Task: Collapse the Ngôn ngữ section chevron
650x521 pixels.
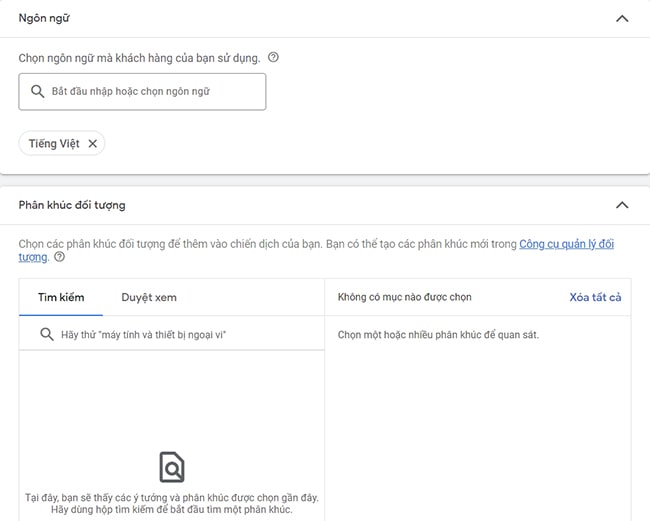Action: click(x=622, y=19)
